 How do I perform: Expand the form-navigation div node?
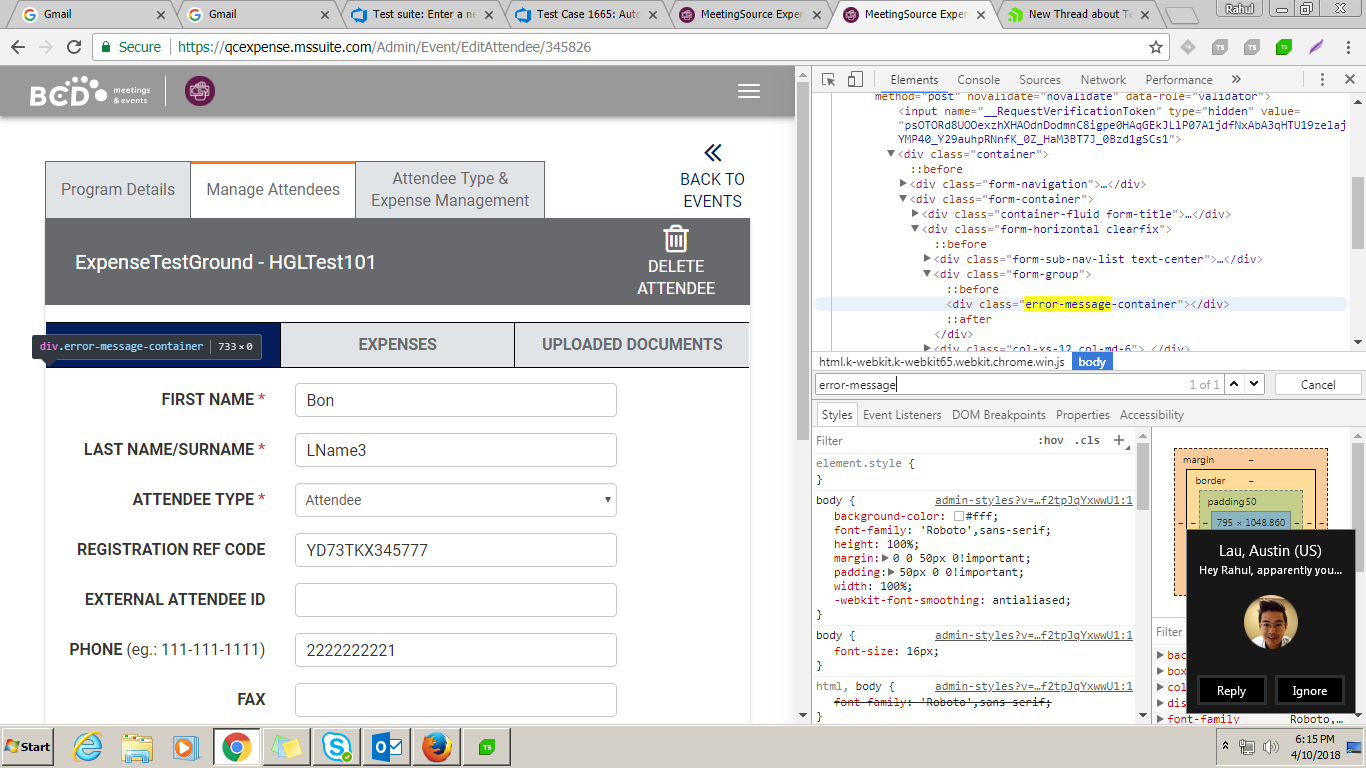point(904,184)
